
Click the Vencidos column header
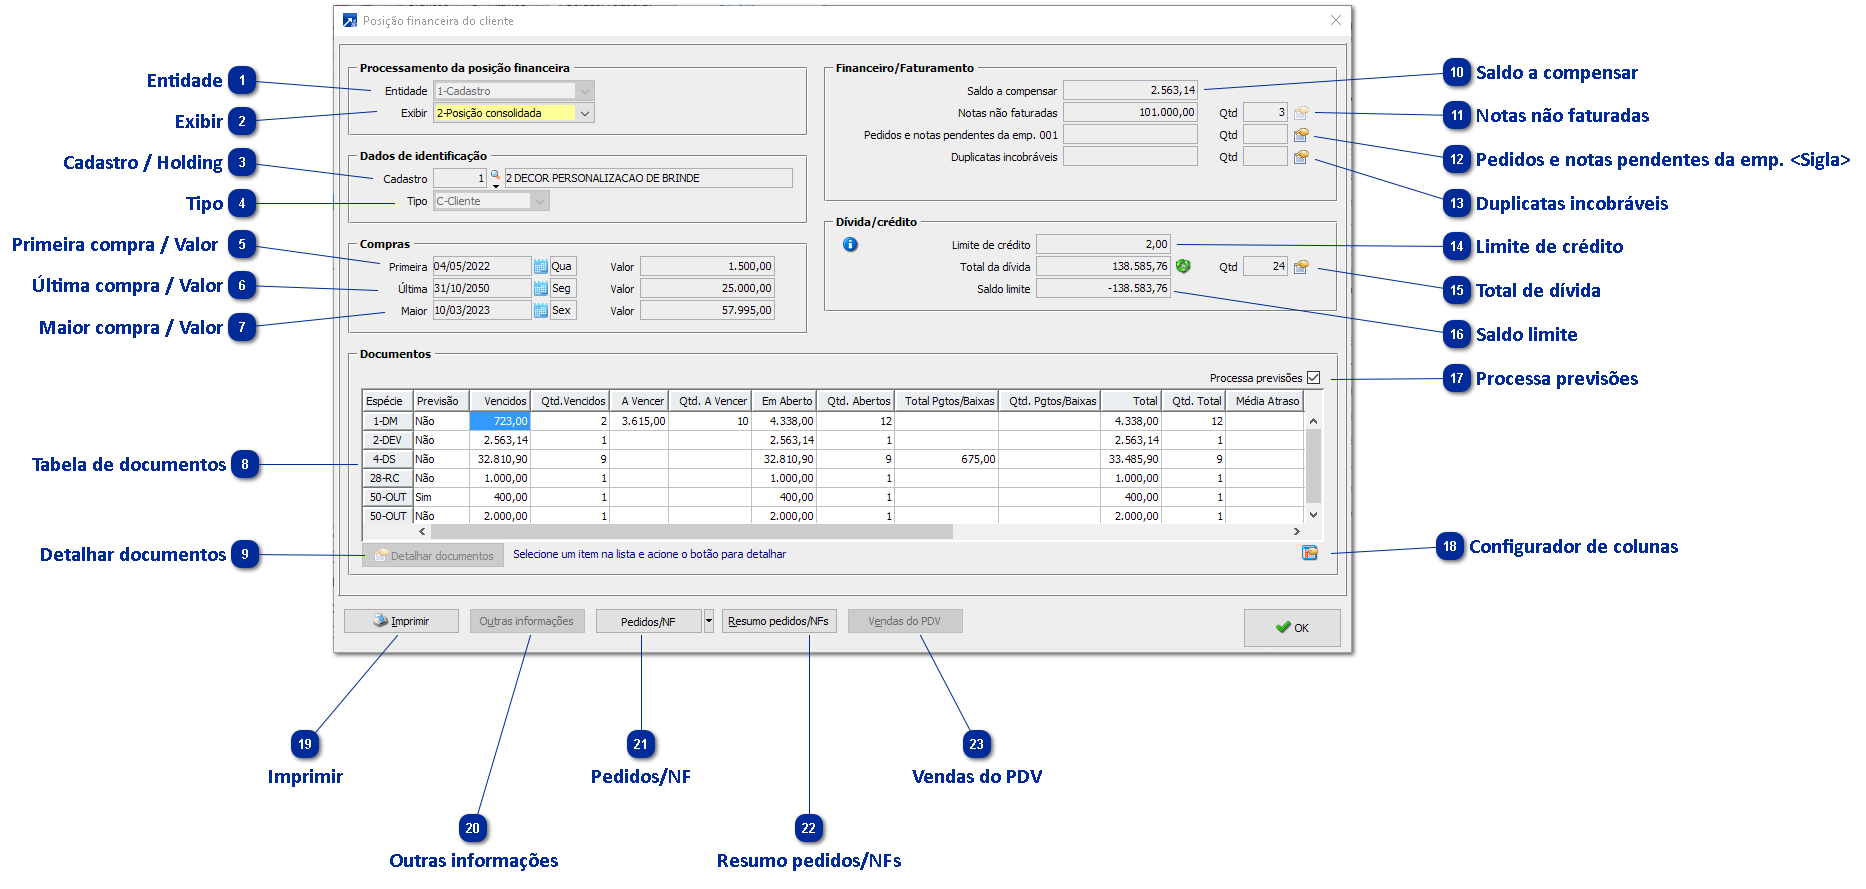click(x=500, y=401)
